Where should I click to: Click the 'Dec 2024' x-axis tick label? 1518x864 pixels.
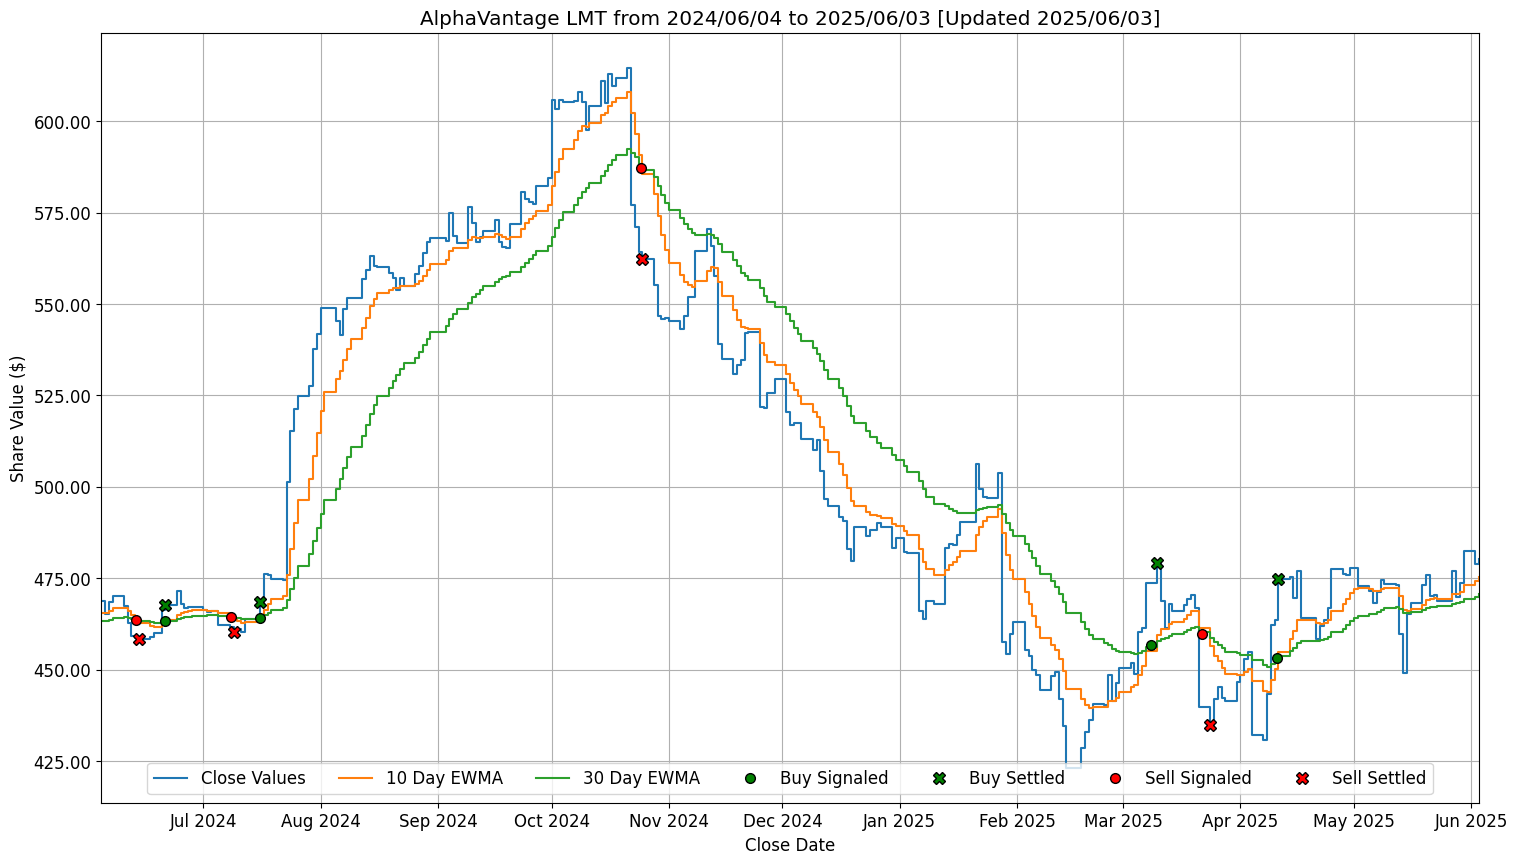(x=784, y=822)
